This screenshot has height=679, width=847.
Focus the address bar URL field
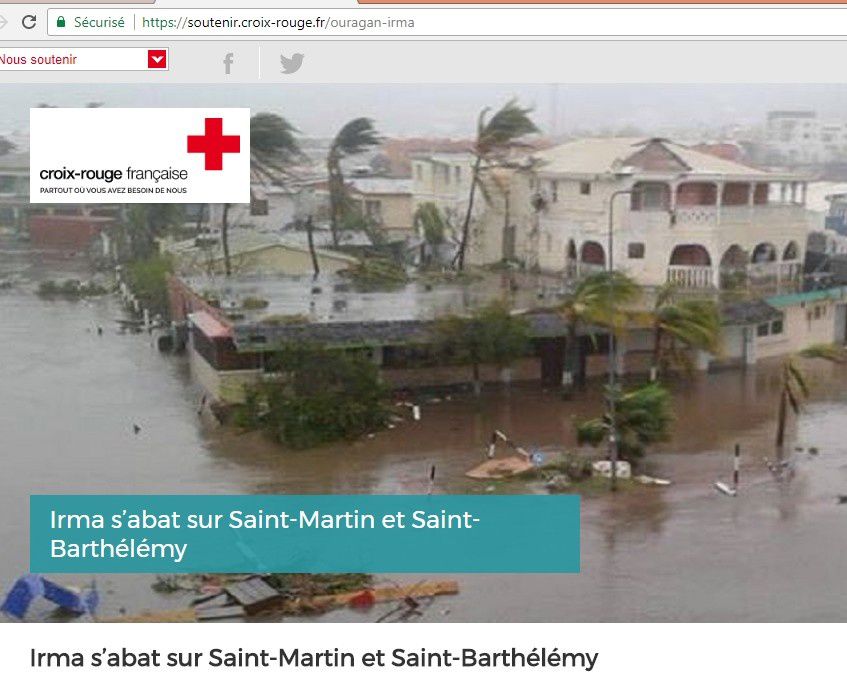[448, 22]
